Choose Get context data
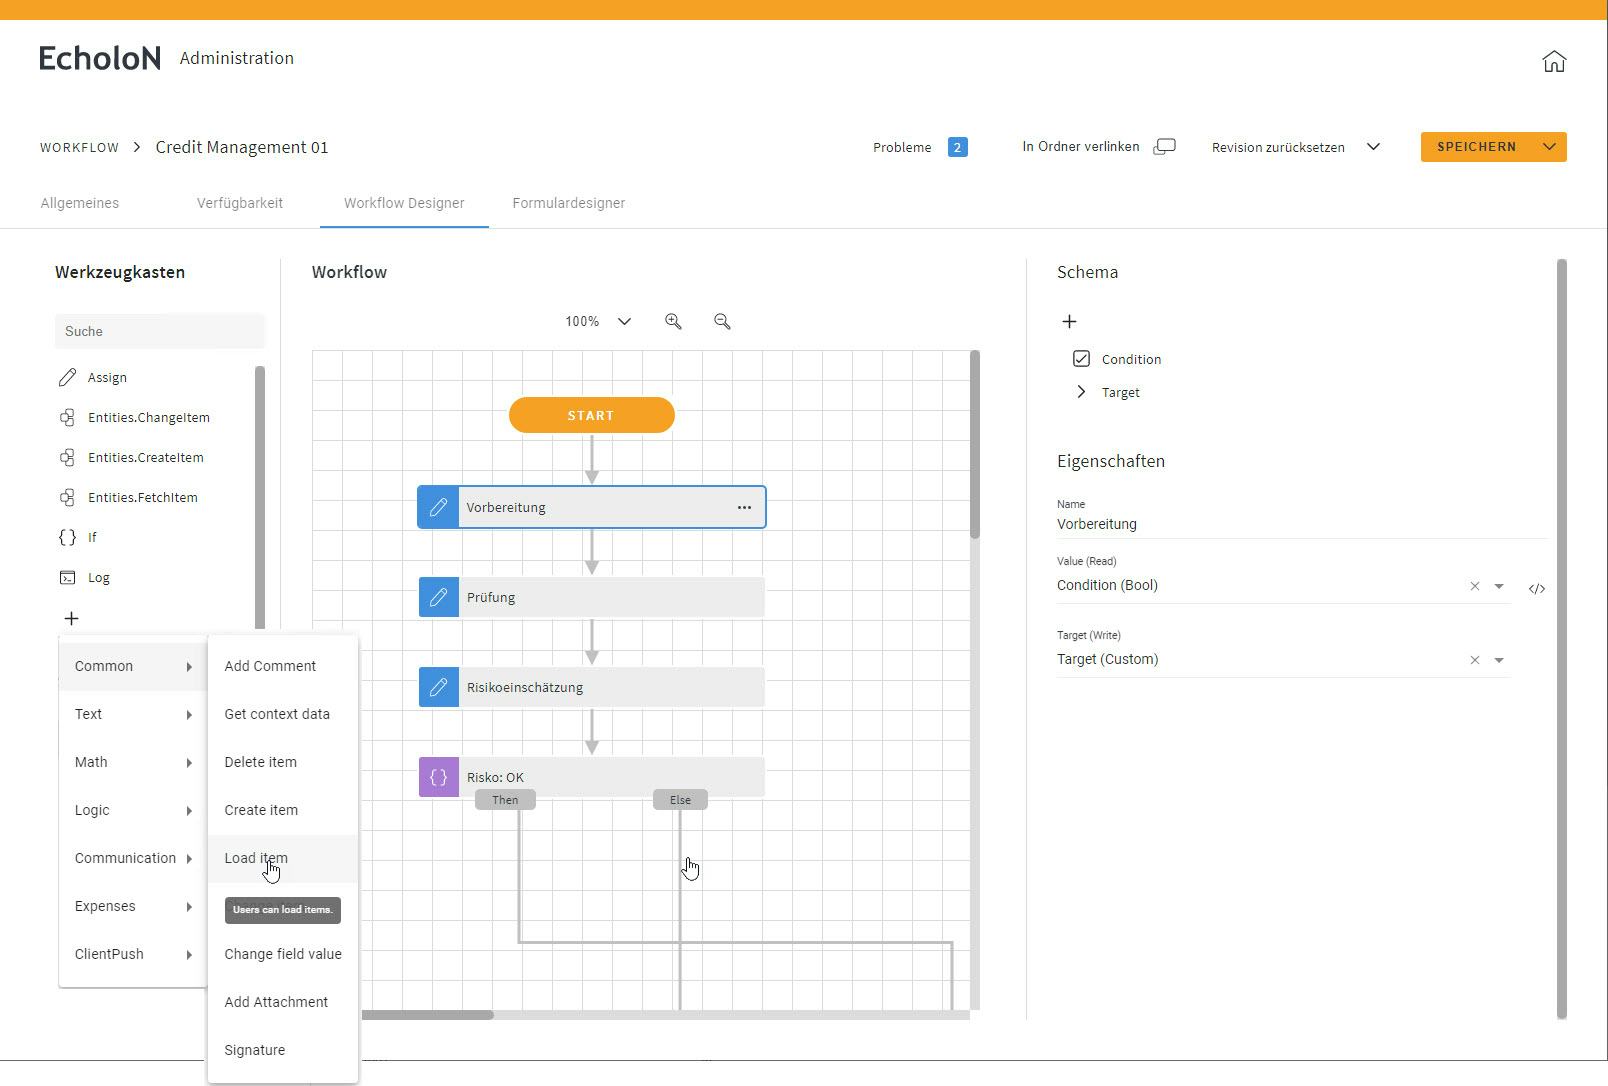1608x1086 pixels. click(x=283, y=714)
